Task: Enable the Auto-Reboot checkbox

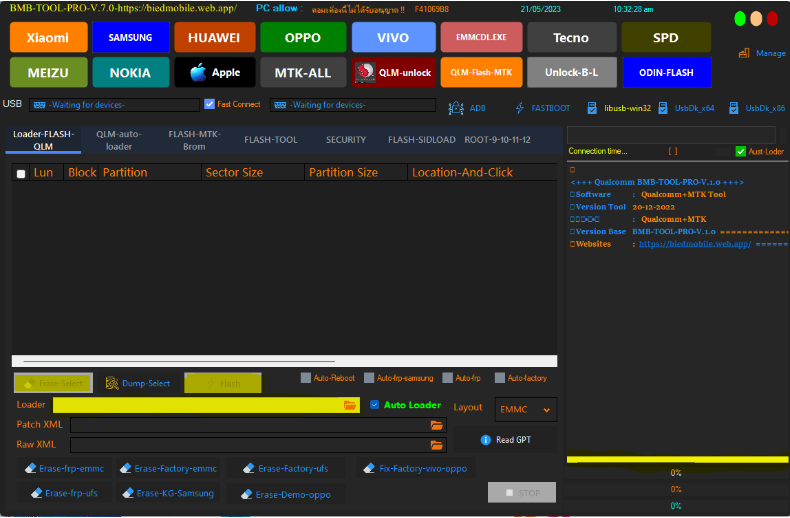Action: (305, 377)
